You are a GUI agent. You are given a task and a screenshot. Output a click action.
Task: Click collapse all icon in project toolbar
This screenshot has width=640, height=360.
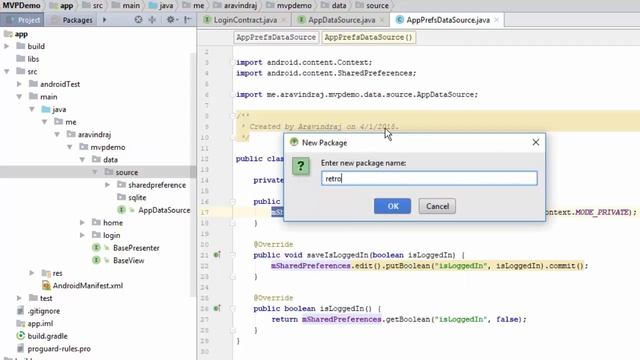(x=152, y=20)
